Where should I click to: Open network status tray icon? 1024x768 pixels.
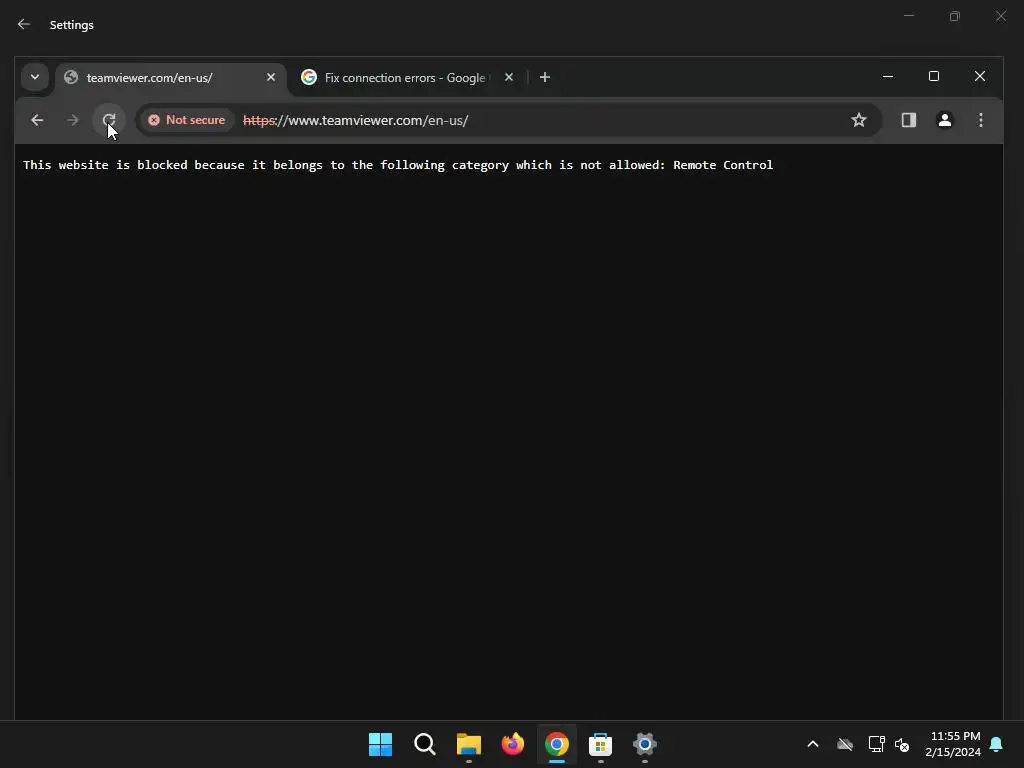876,744
